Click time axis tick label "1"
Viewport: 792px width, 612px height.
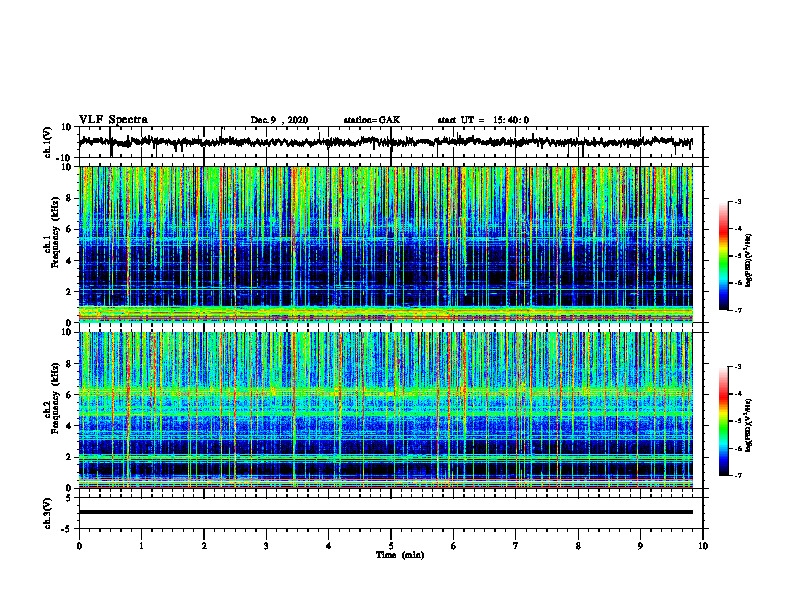click(x=141, y=546)
